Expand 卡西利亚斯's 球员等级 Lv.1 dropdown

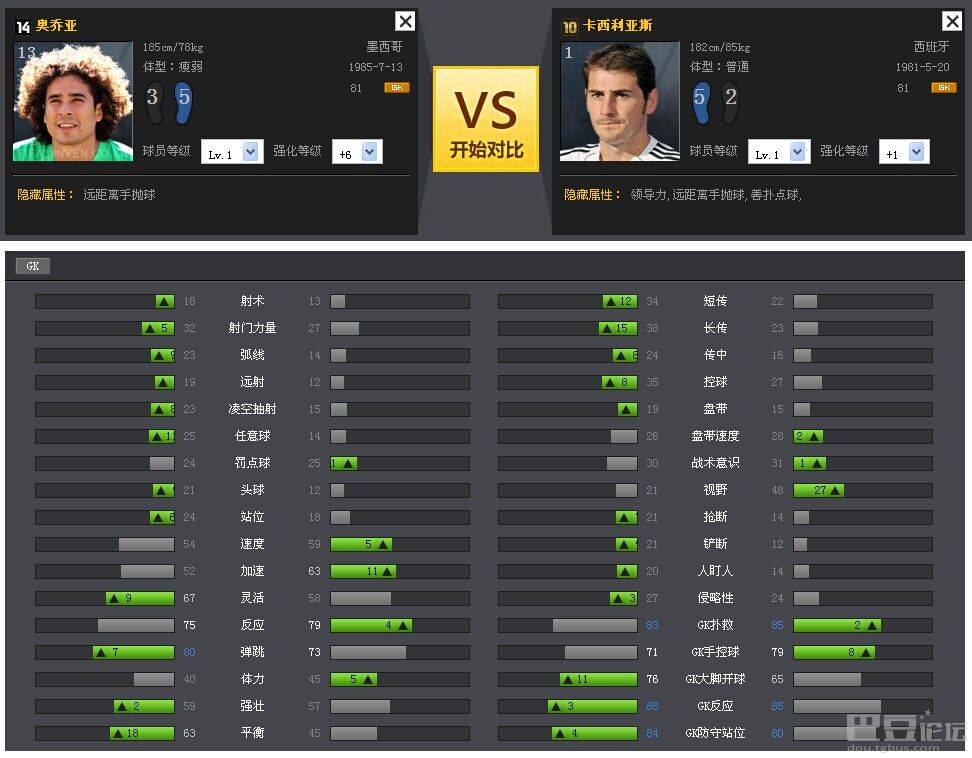click(797, 152)
